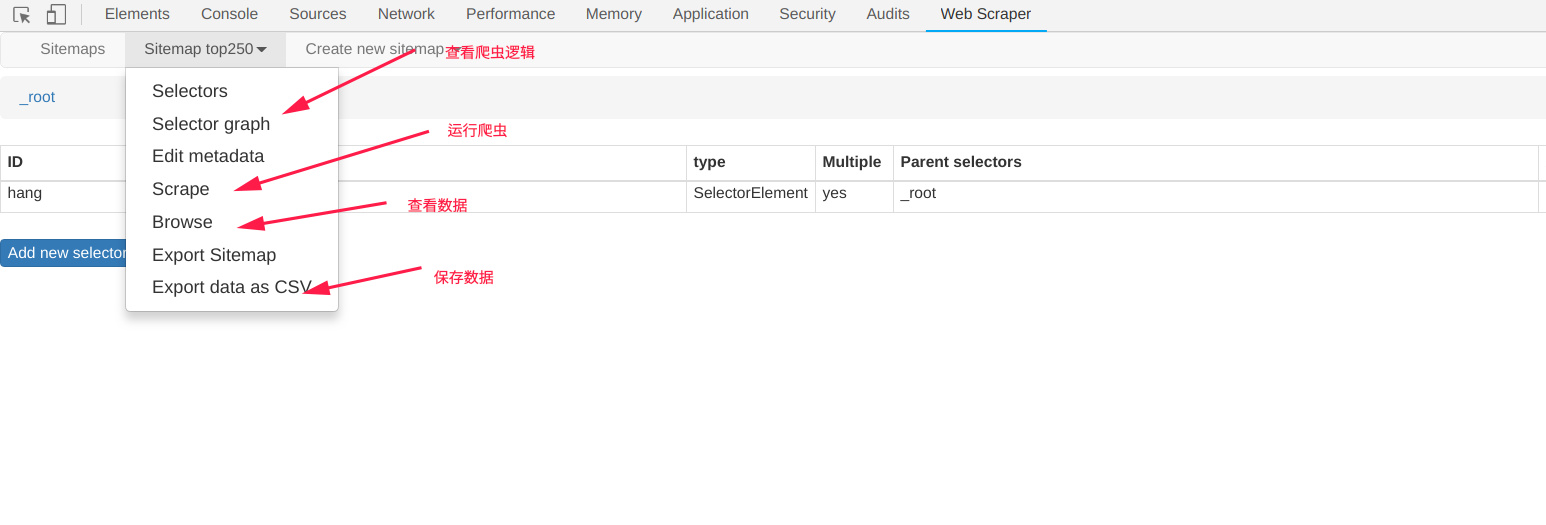
Task: Open the Console tab
Action: coord(229,14)
